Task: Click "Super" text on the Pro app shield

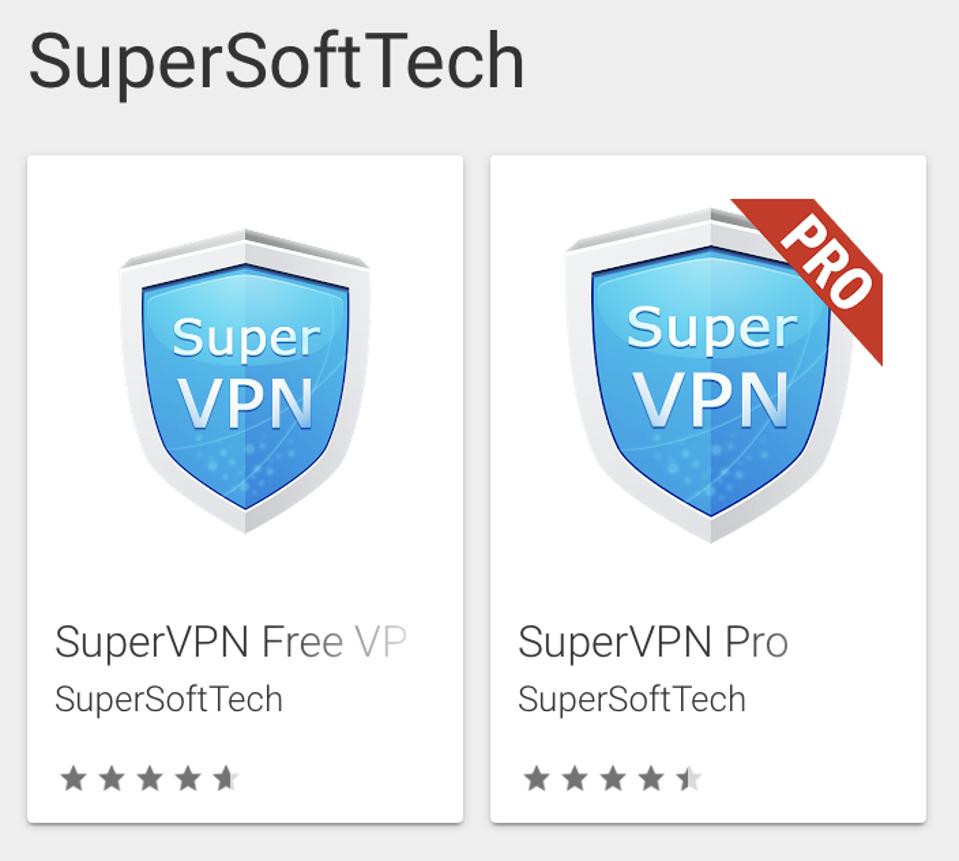Action: (x=711, y=327)
